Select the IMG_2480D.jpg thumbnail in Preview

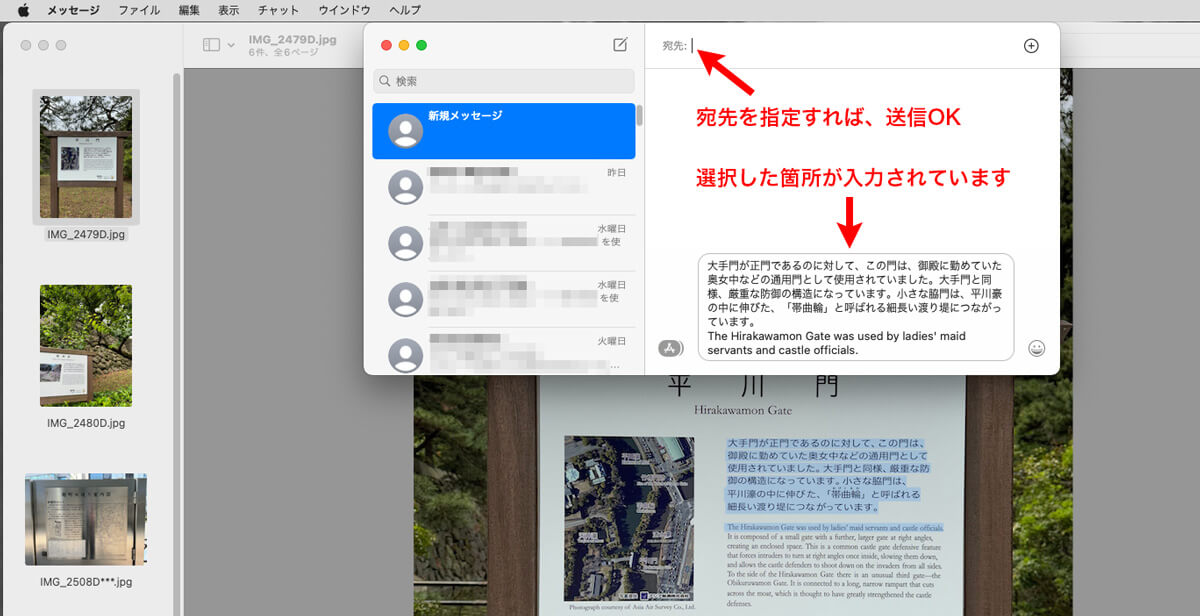[x=86, y=345]
